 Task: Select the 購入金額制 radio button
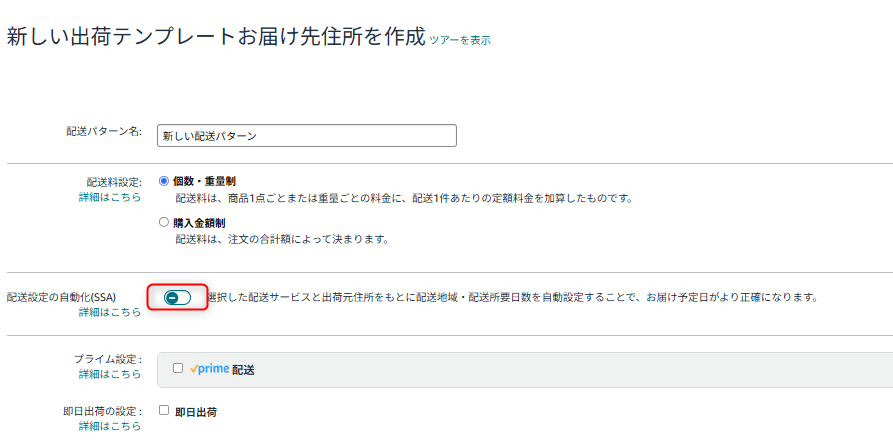click(164, 223)
